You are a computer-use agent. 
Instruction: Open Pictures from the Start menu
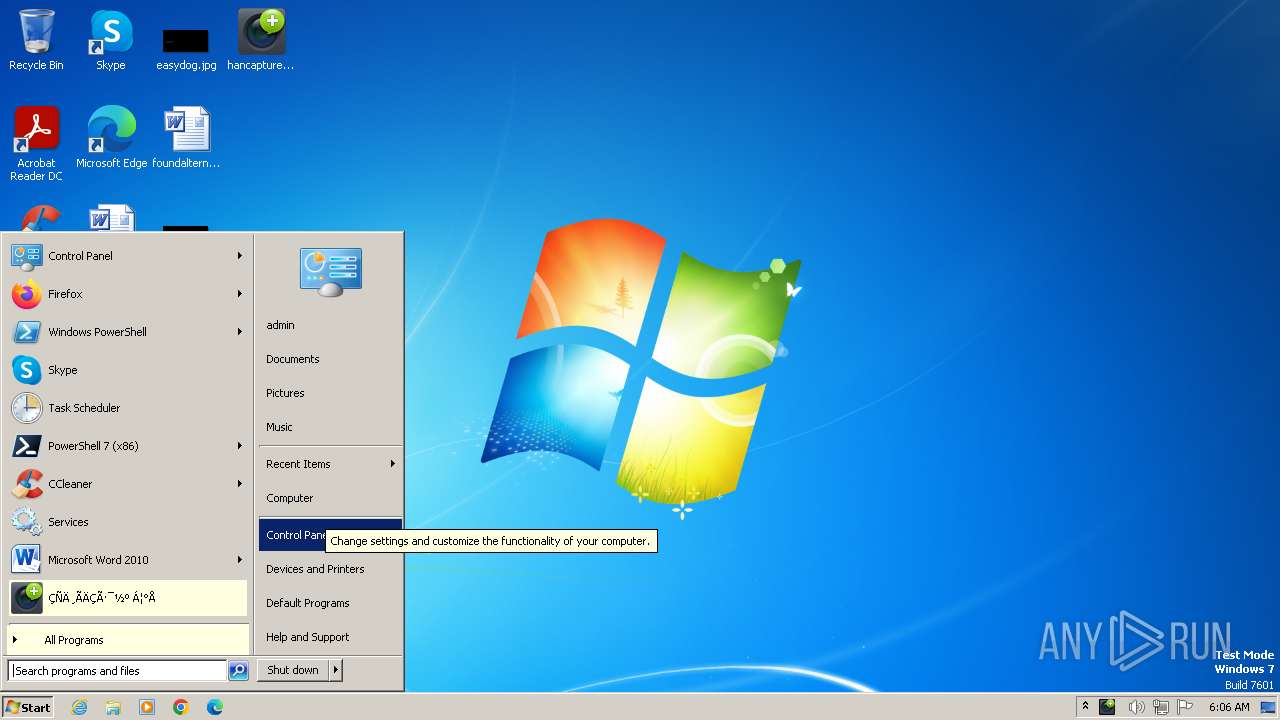coord(330,393)
